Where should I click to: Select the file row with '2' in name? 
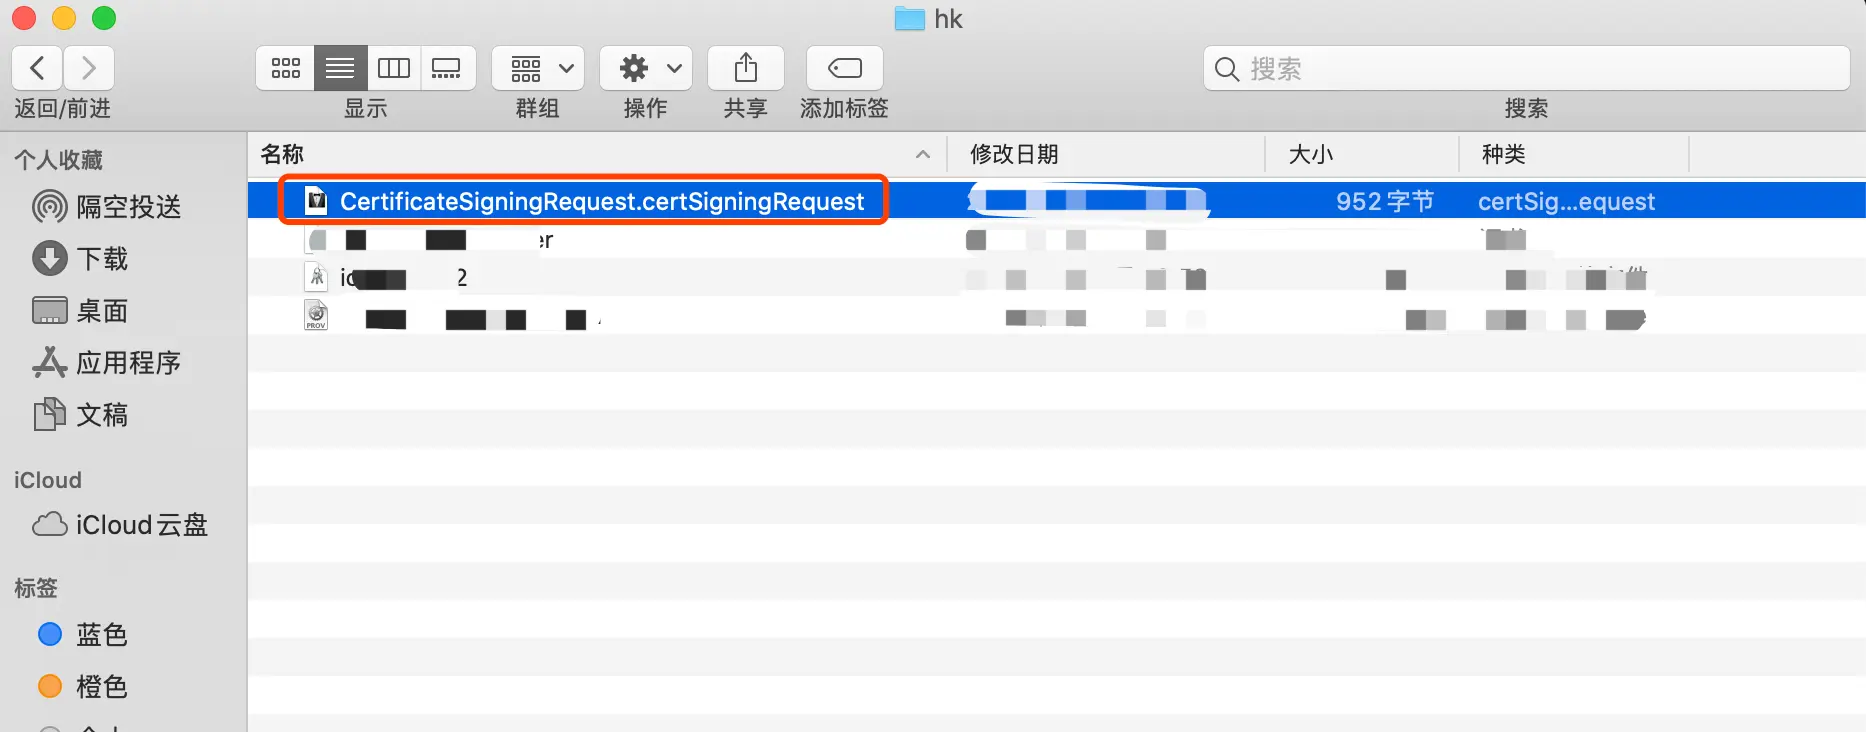pos(1057,278)
